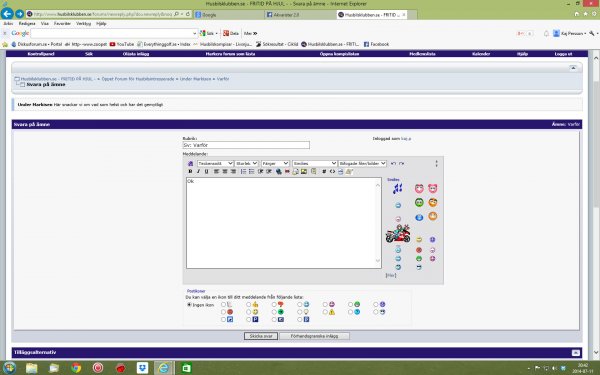Click inside the Rubrik subject field
The width and height of the screenshot is (600, 375).
pos(246,145)
